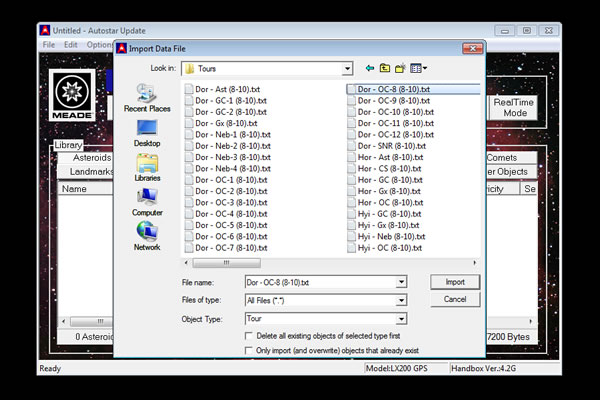Click the file icon of Dor - Gx (8-10).txt
This screenshot has height=400, width=600.
pyautogui.click(x=189, y=123)
